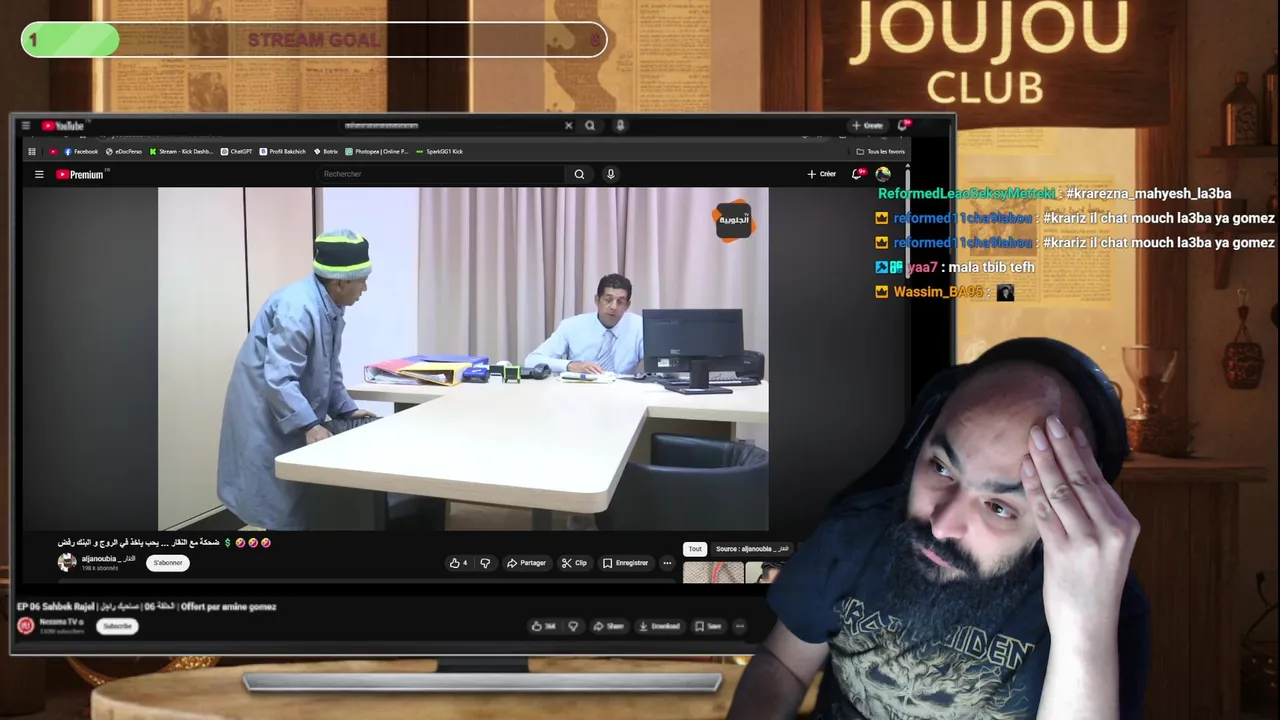Click the Share button in the lower video row

[608, 626]
